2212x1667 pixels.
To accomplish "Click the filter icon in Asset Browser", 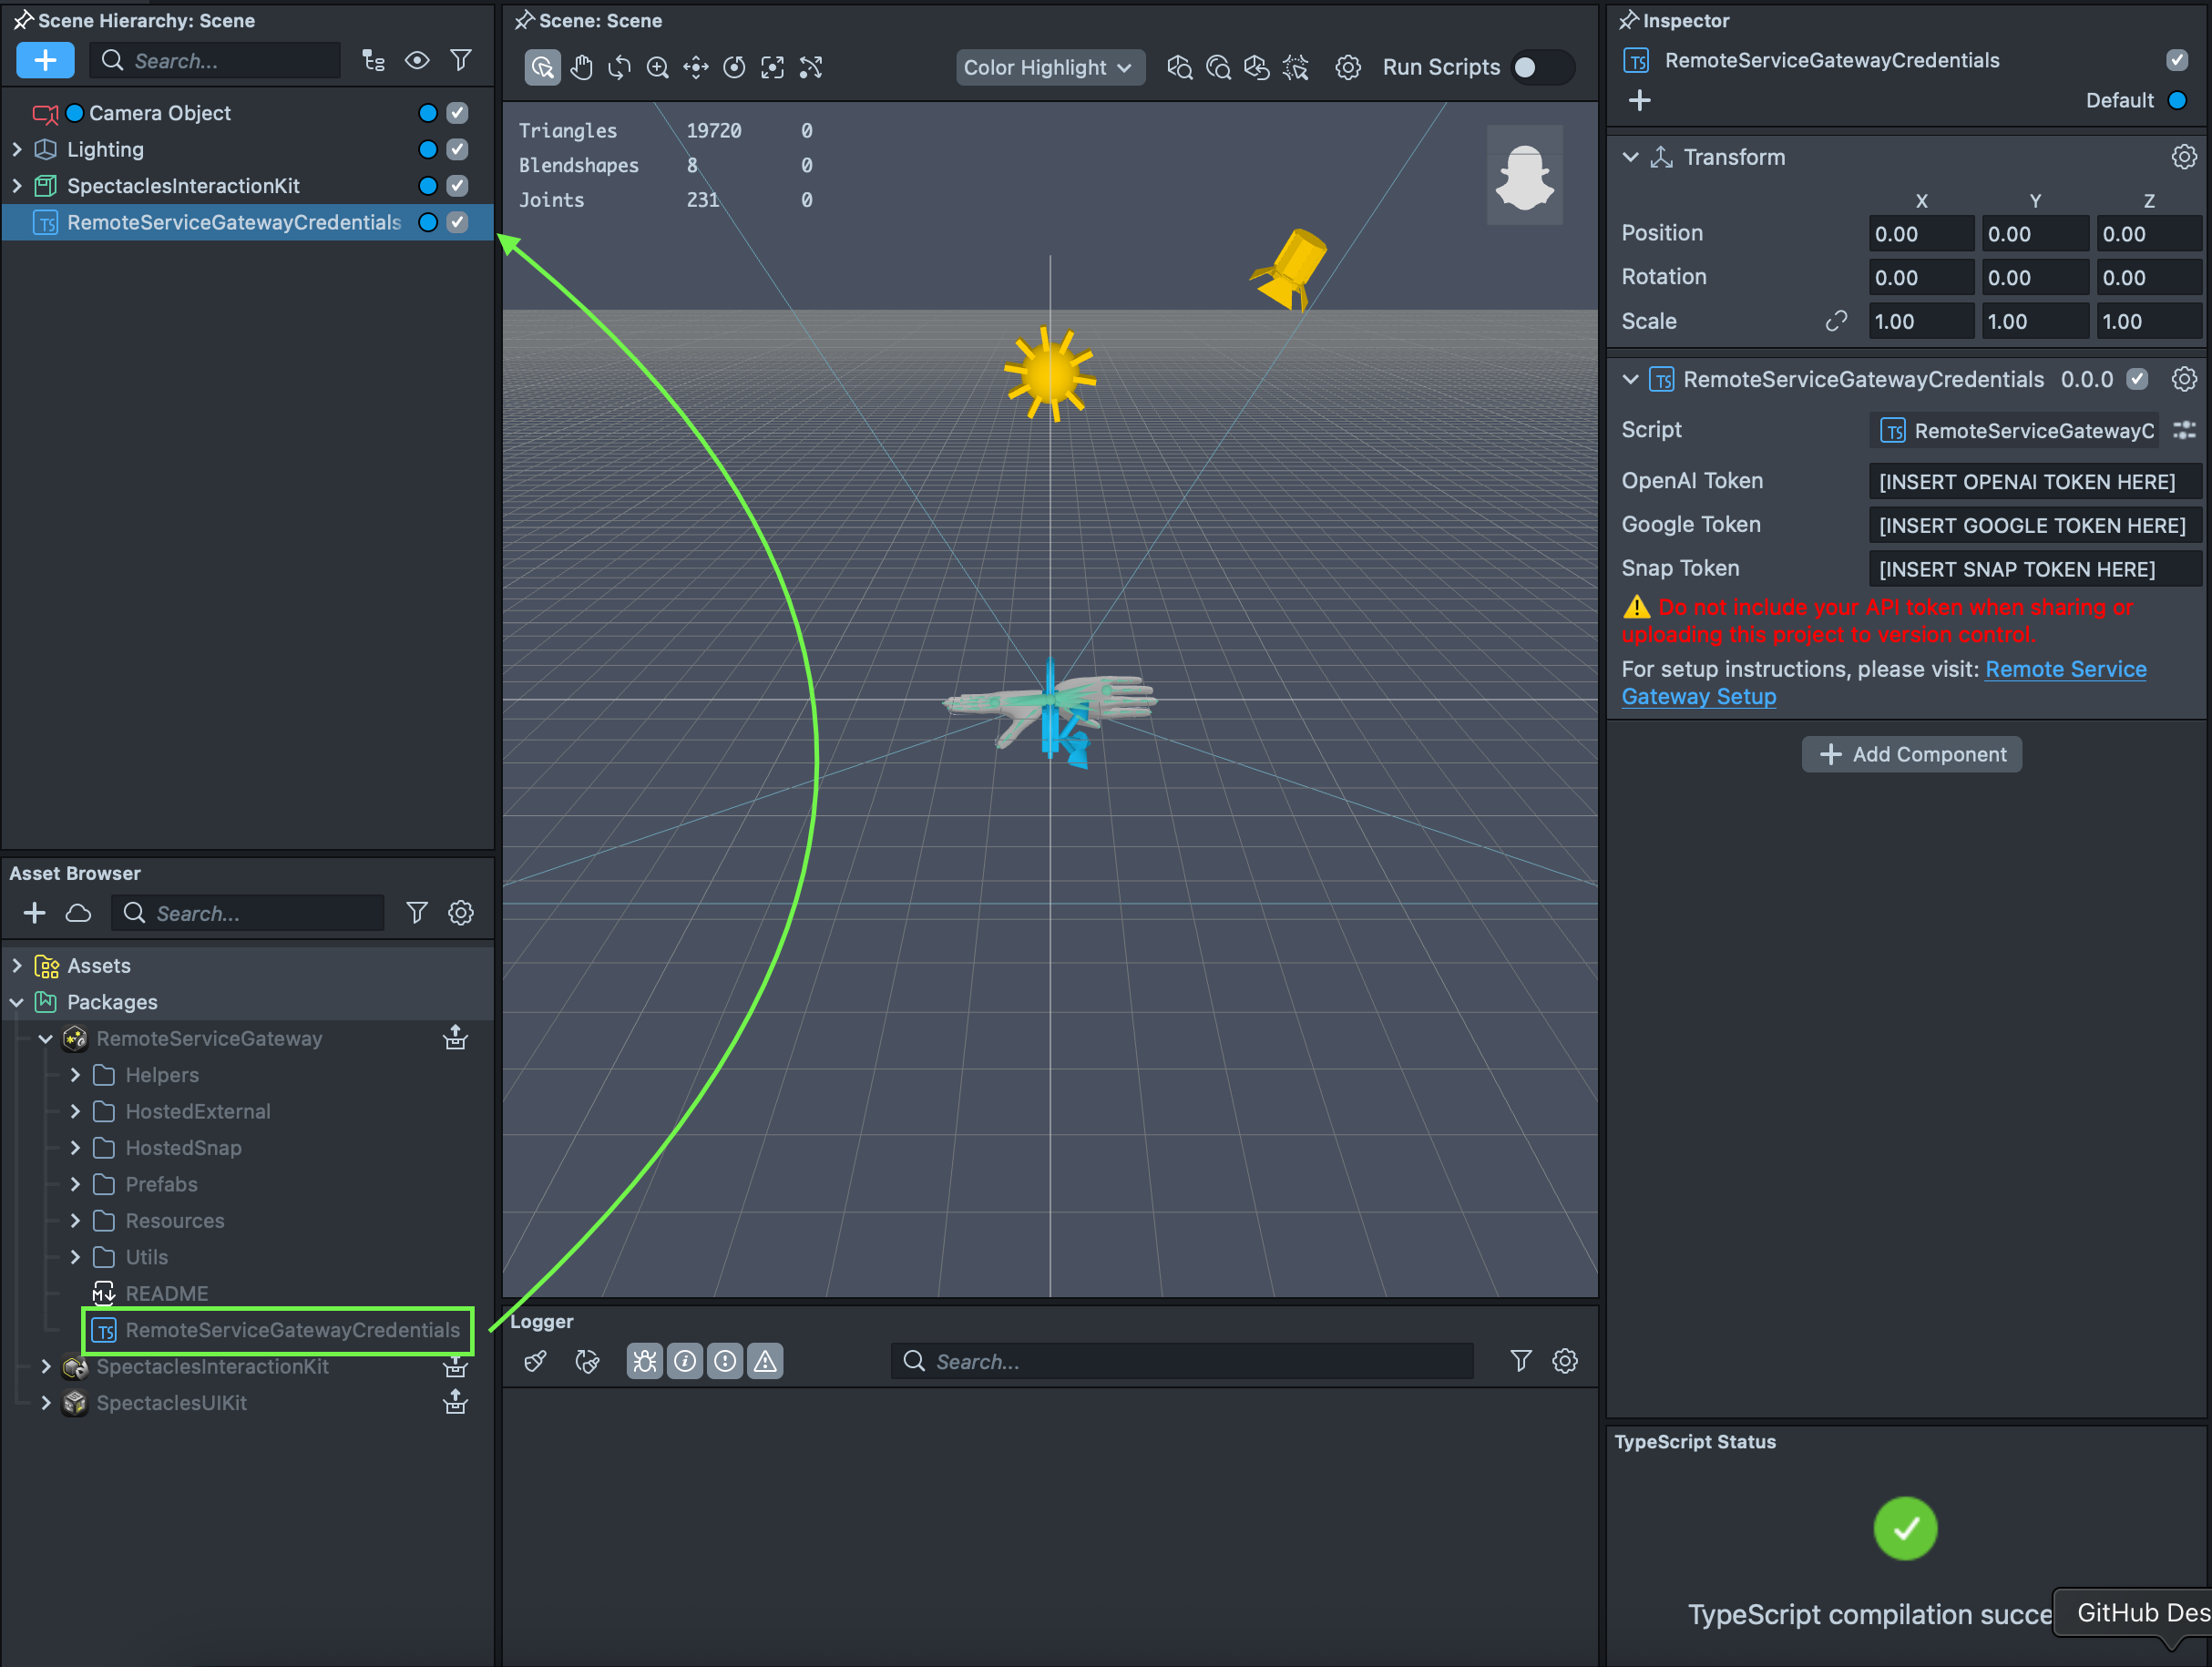I will point(417,913).
